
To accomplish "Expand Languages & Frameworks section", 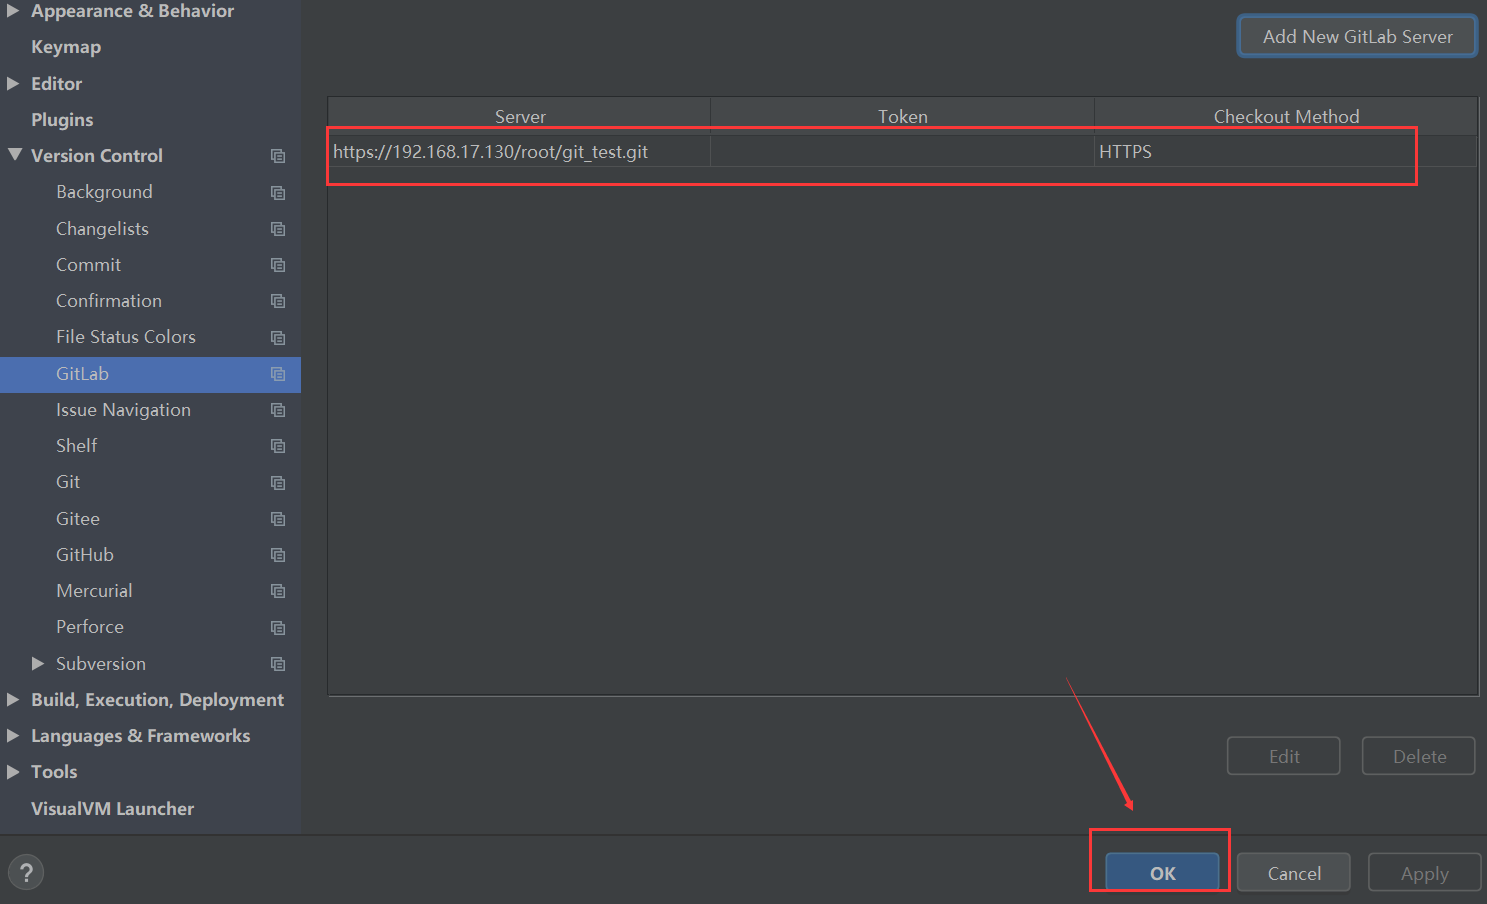I will click(x=13, y=736).
